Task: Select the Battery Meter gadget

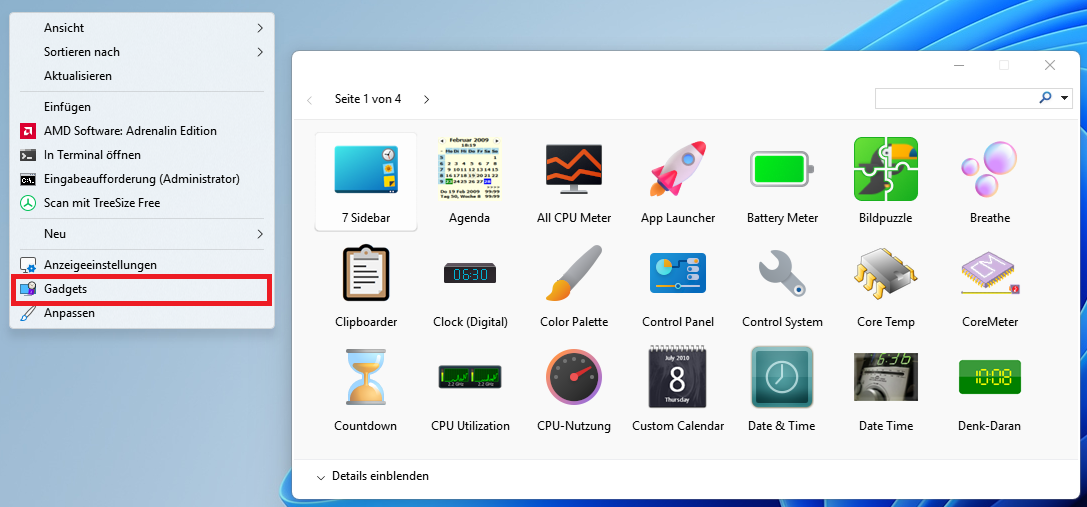Action: click(x=782, y=169)
